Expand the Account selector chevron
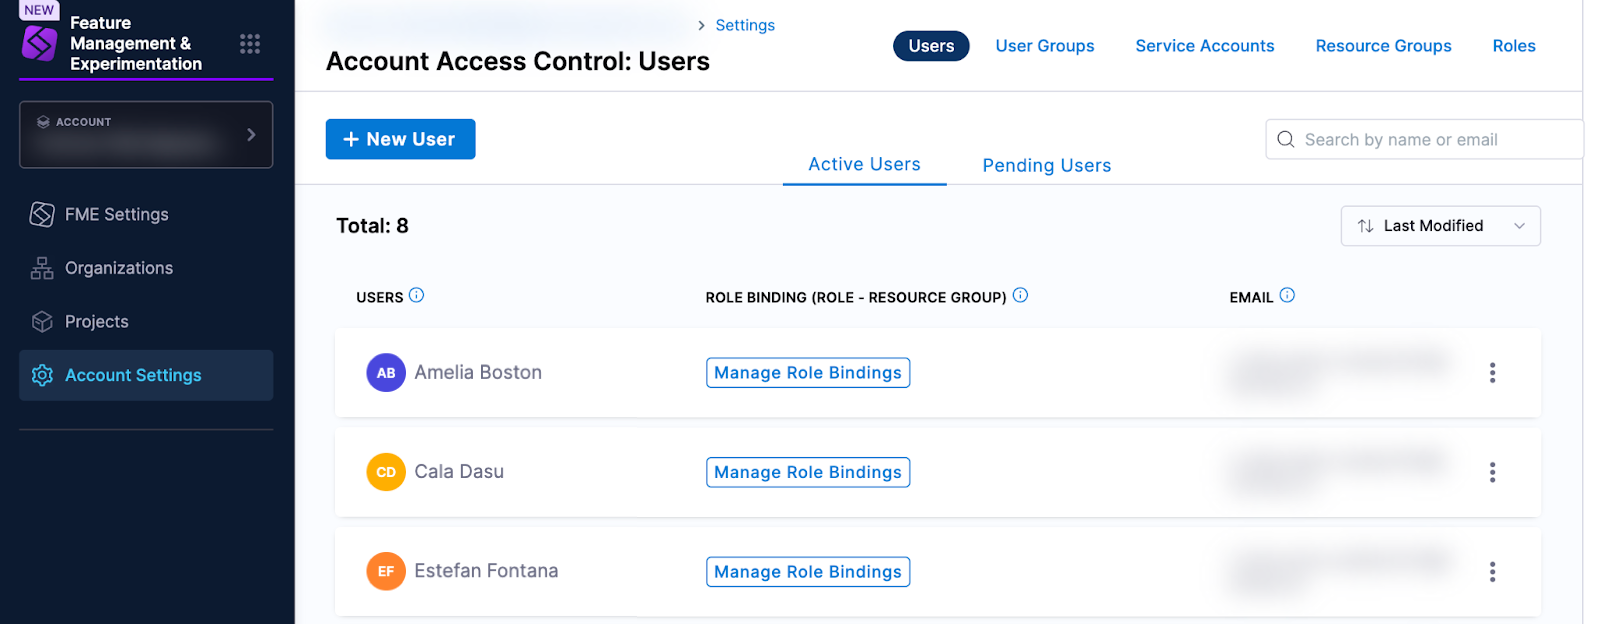Screen dimensions: 1600x624 coord(251,135)
